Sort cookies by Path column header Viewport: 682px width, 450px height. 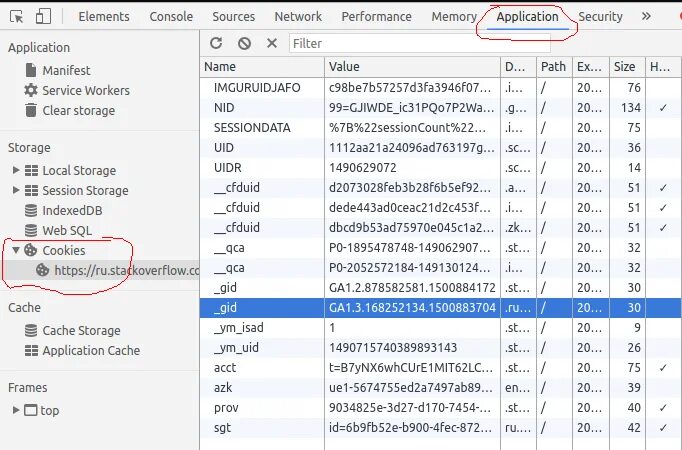(554, 67)
